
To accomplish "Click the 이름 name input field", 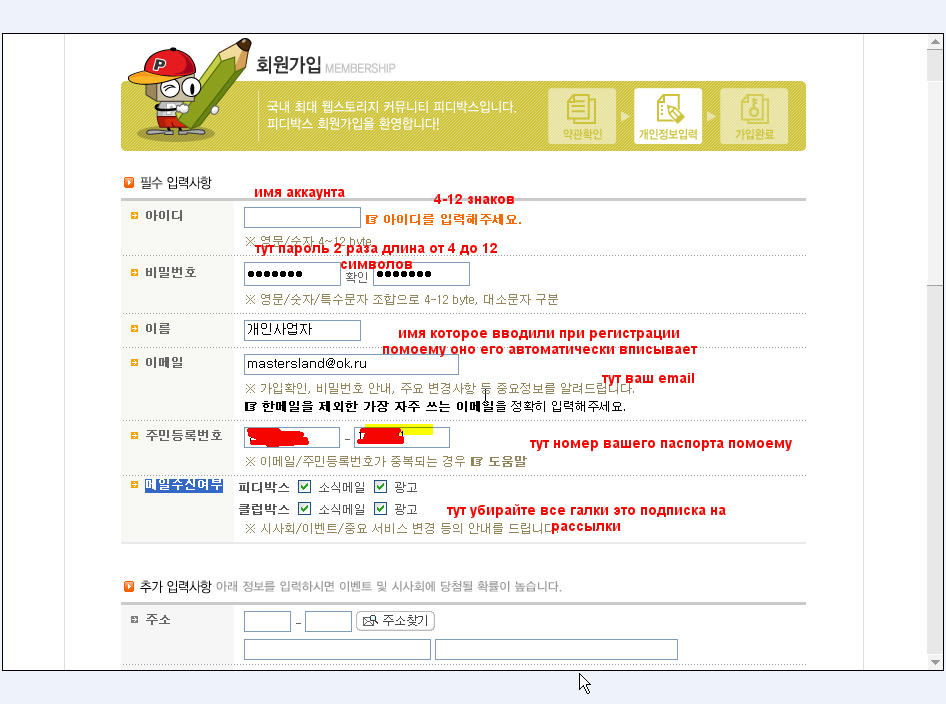I will [x=302, y=330].
